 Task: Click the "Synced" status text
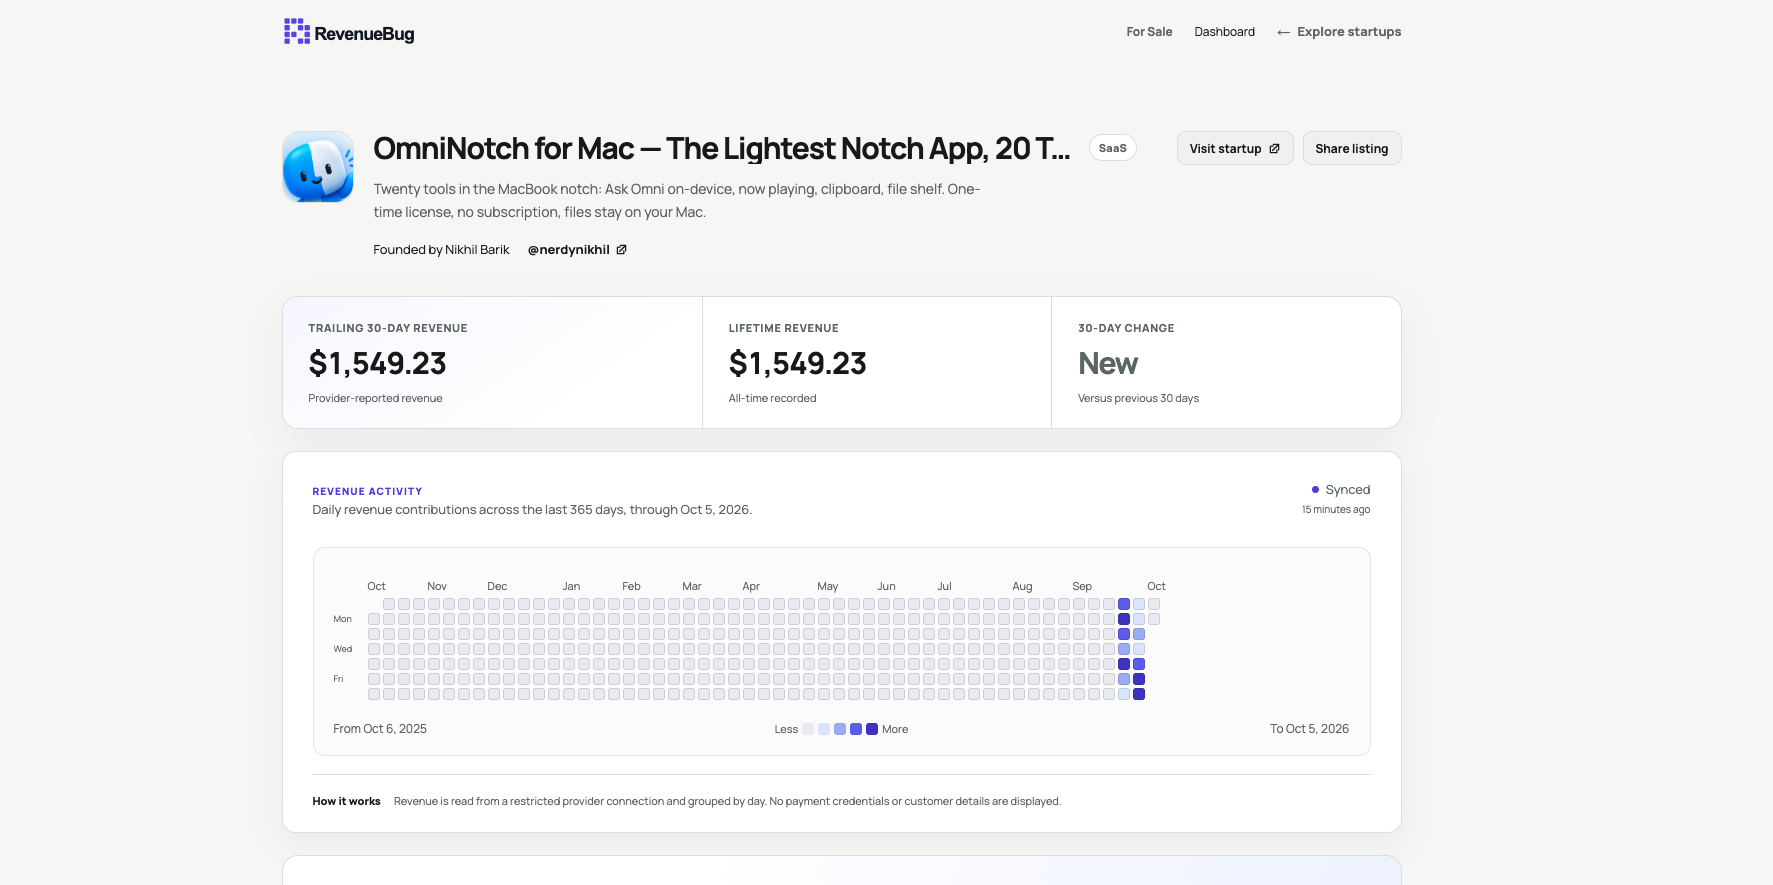point(1348,490)
